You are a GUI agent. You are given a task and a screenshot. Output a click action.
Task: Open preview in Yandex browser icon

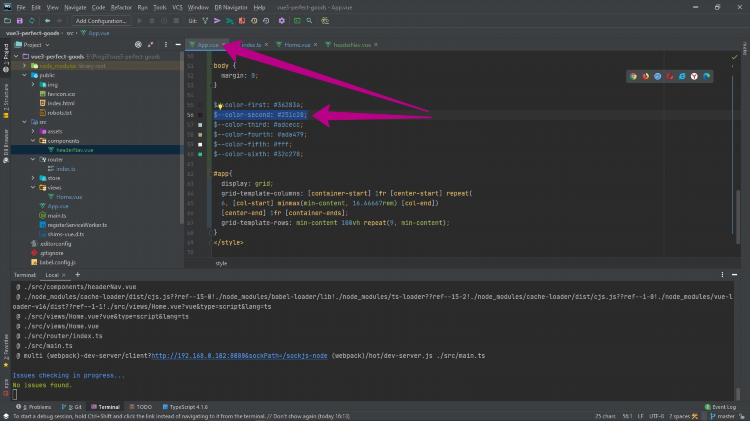tap(695, 77)
